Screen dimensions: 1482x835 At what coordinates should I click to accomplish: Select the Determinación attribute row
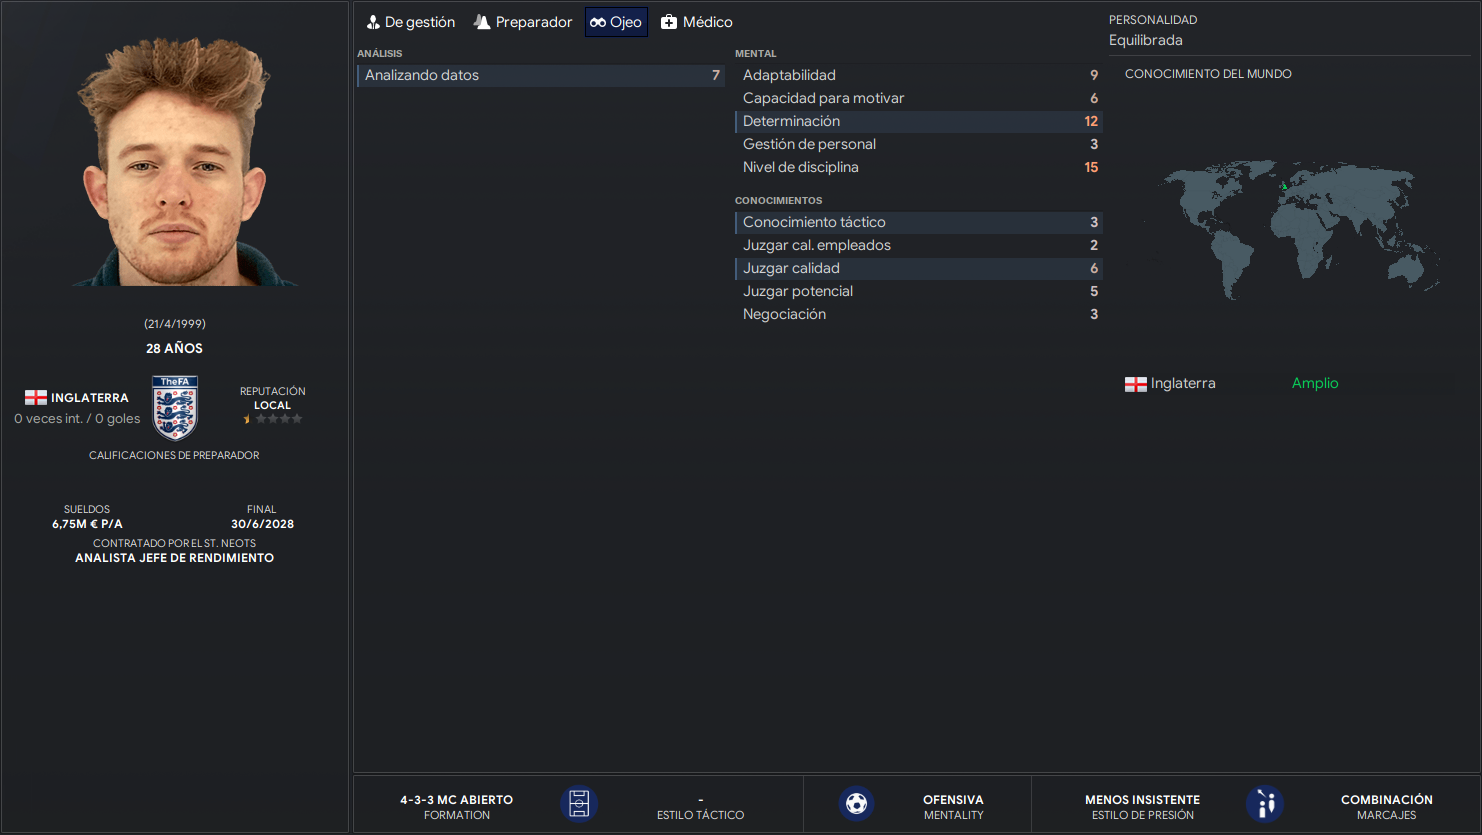[918, 121]
